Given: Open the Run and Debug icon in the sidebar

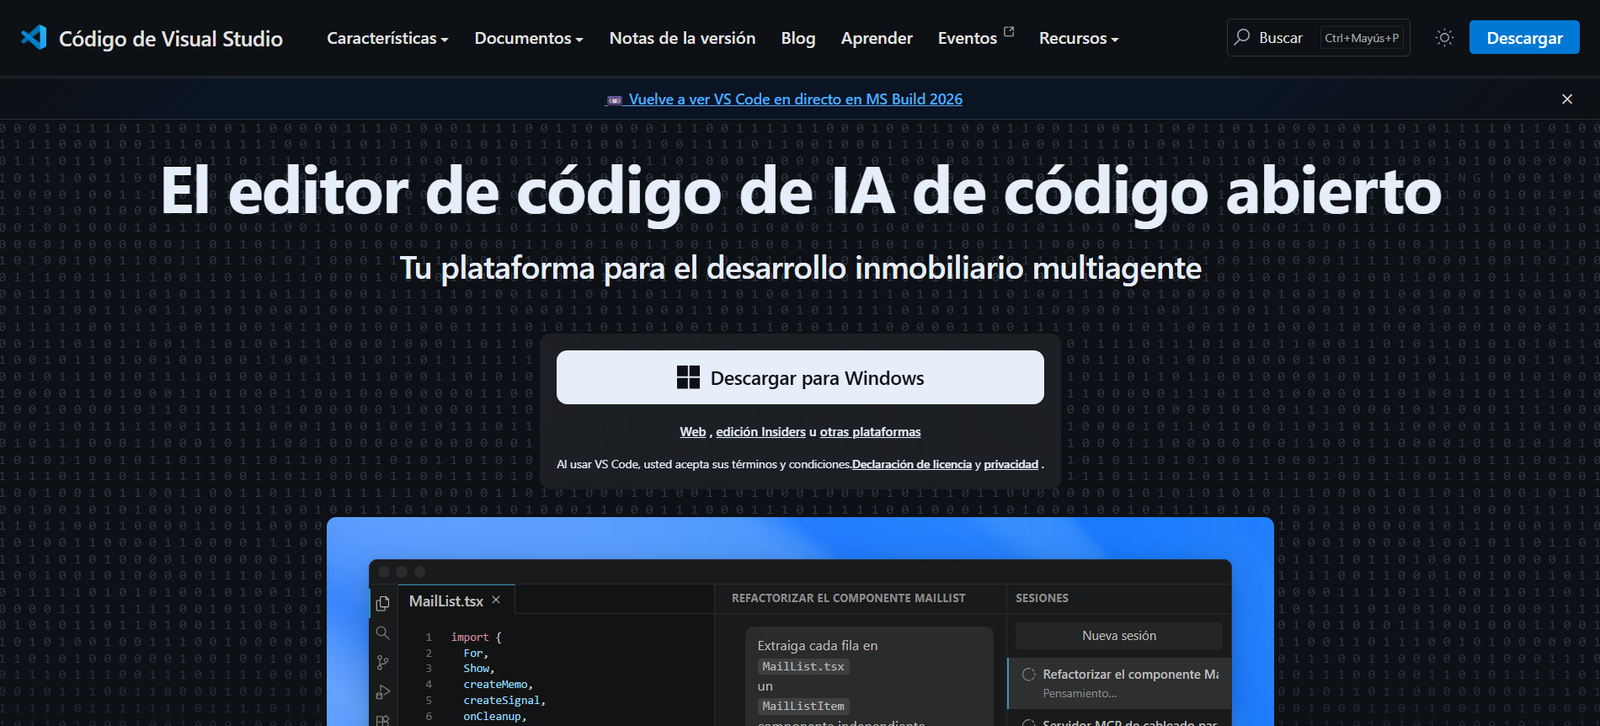Looking at the screenshot, I should (383, 692).
